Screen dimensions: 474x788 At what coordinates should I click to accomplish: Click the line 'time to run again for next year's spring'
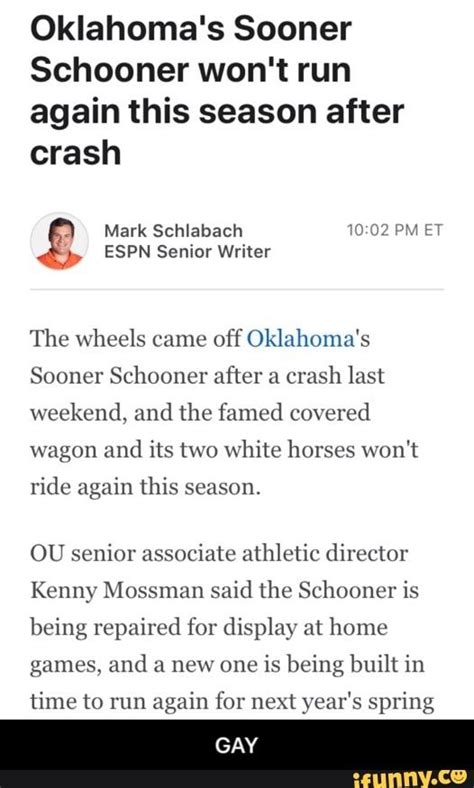pyautogui.click(x=232, y=702)
